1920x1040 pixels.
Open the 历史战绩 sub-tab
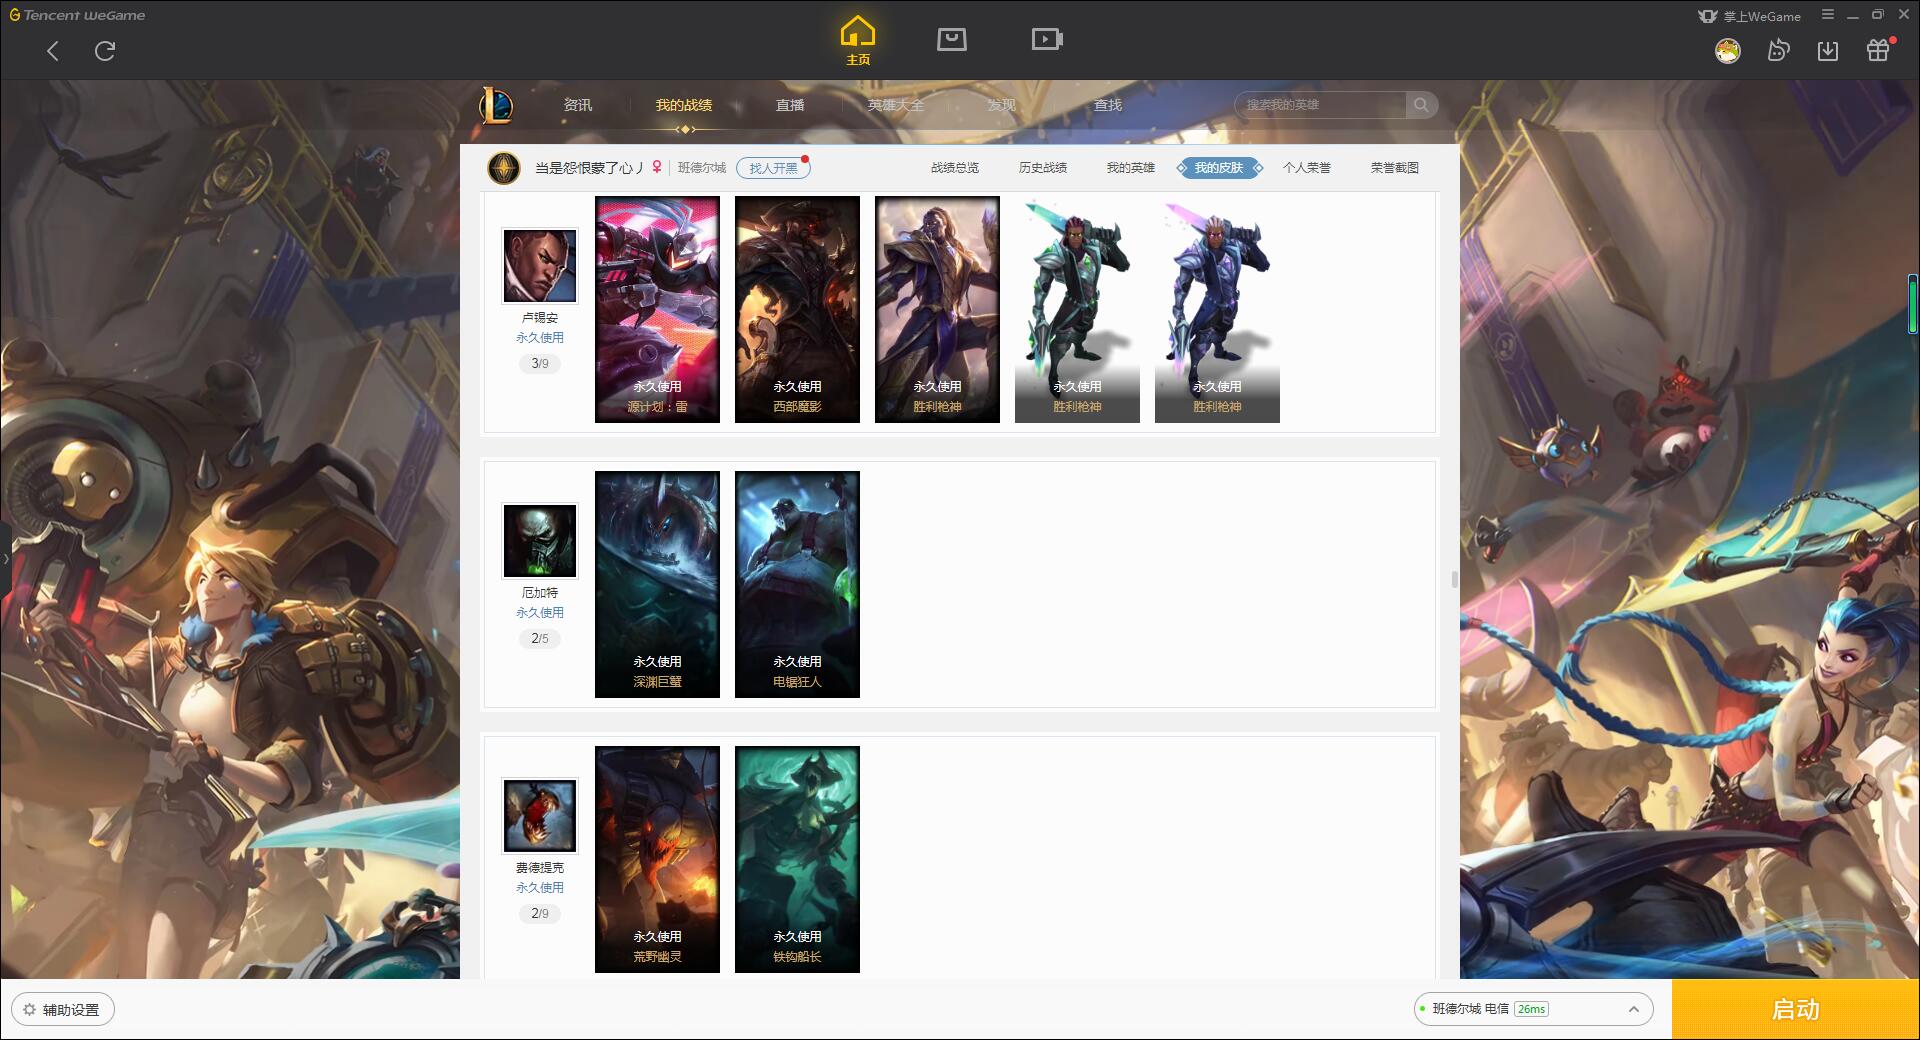click(1043, 168)
